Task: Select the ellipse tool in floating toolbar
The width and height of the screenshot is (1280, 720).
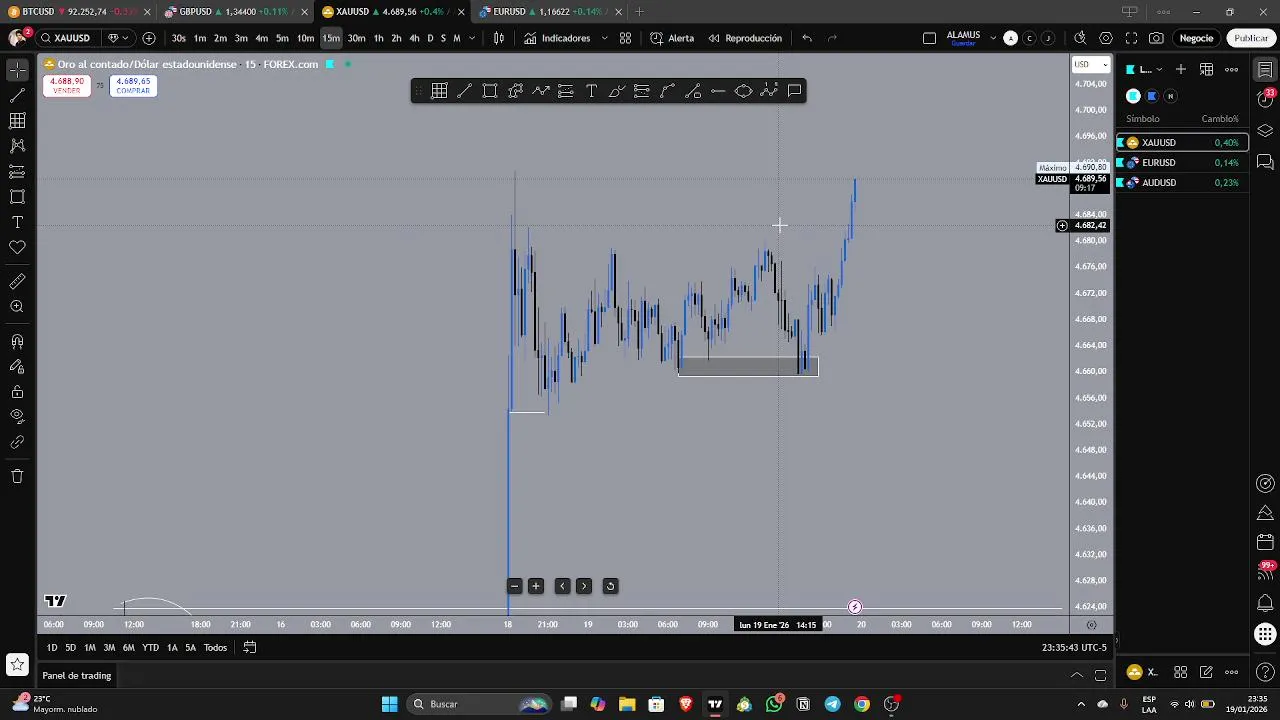Action: (743, 91)
